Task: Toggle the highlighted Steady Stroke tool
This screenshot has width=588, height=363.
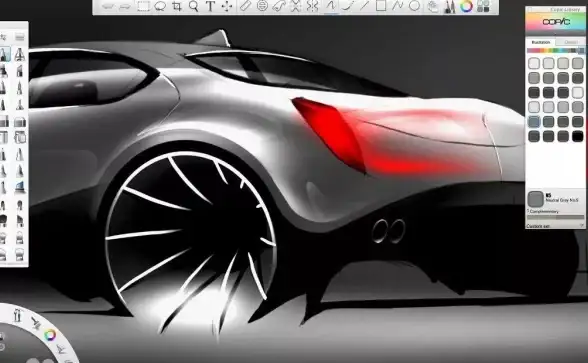Action: 331,6
